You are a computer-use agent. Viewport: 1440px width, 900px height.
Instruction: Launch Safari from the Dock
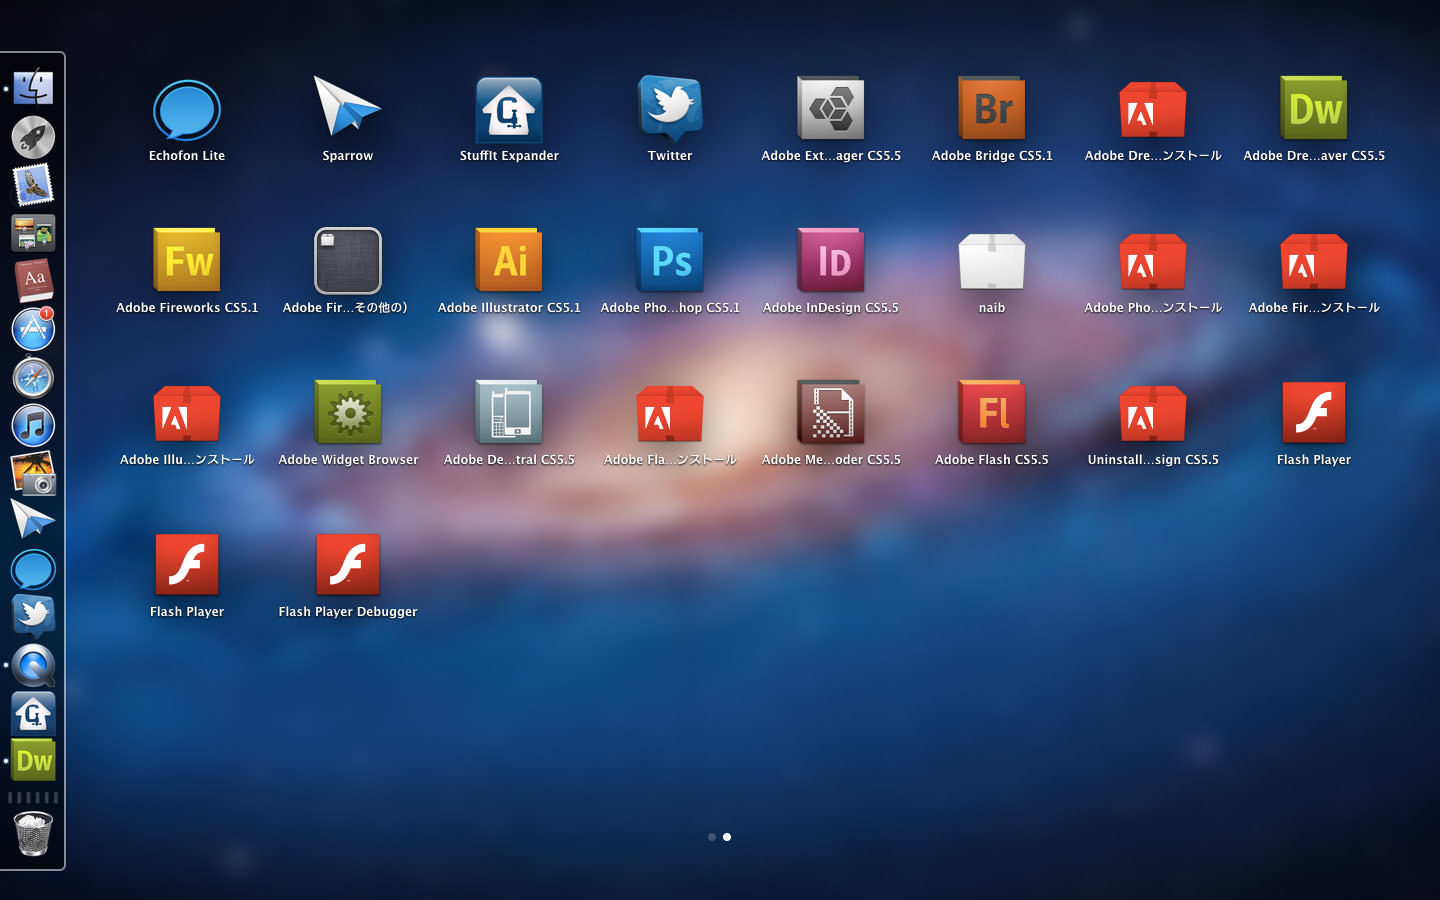click(x=33, y=377)
